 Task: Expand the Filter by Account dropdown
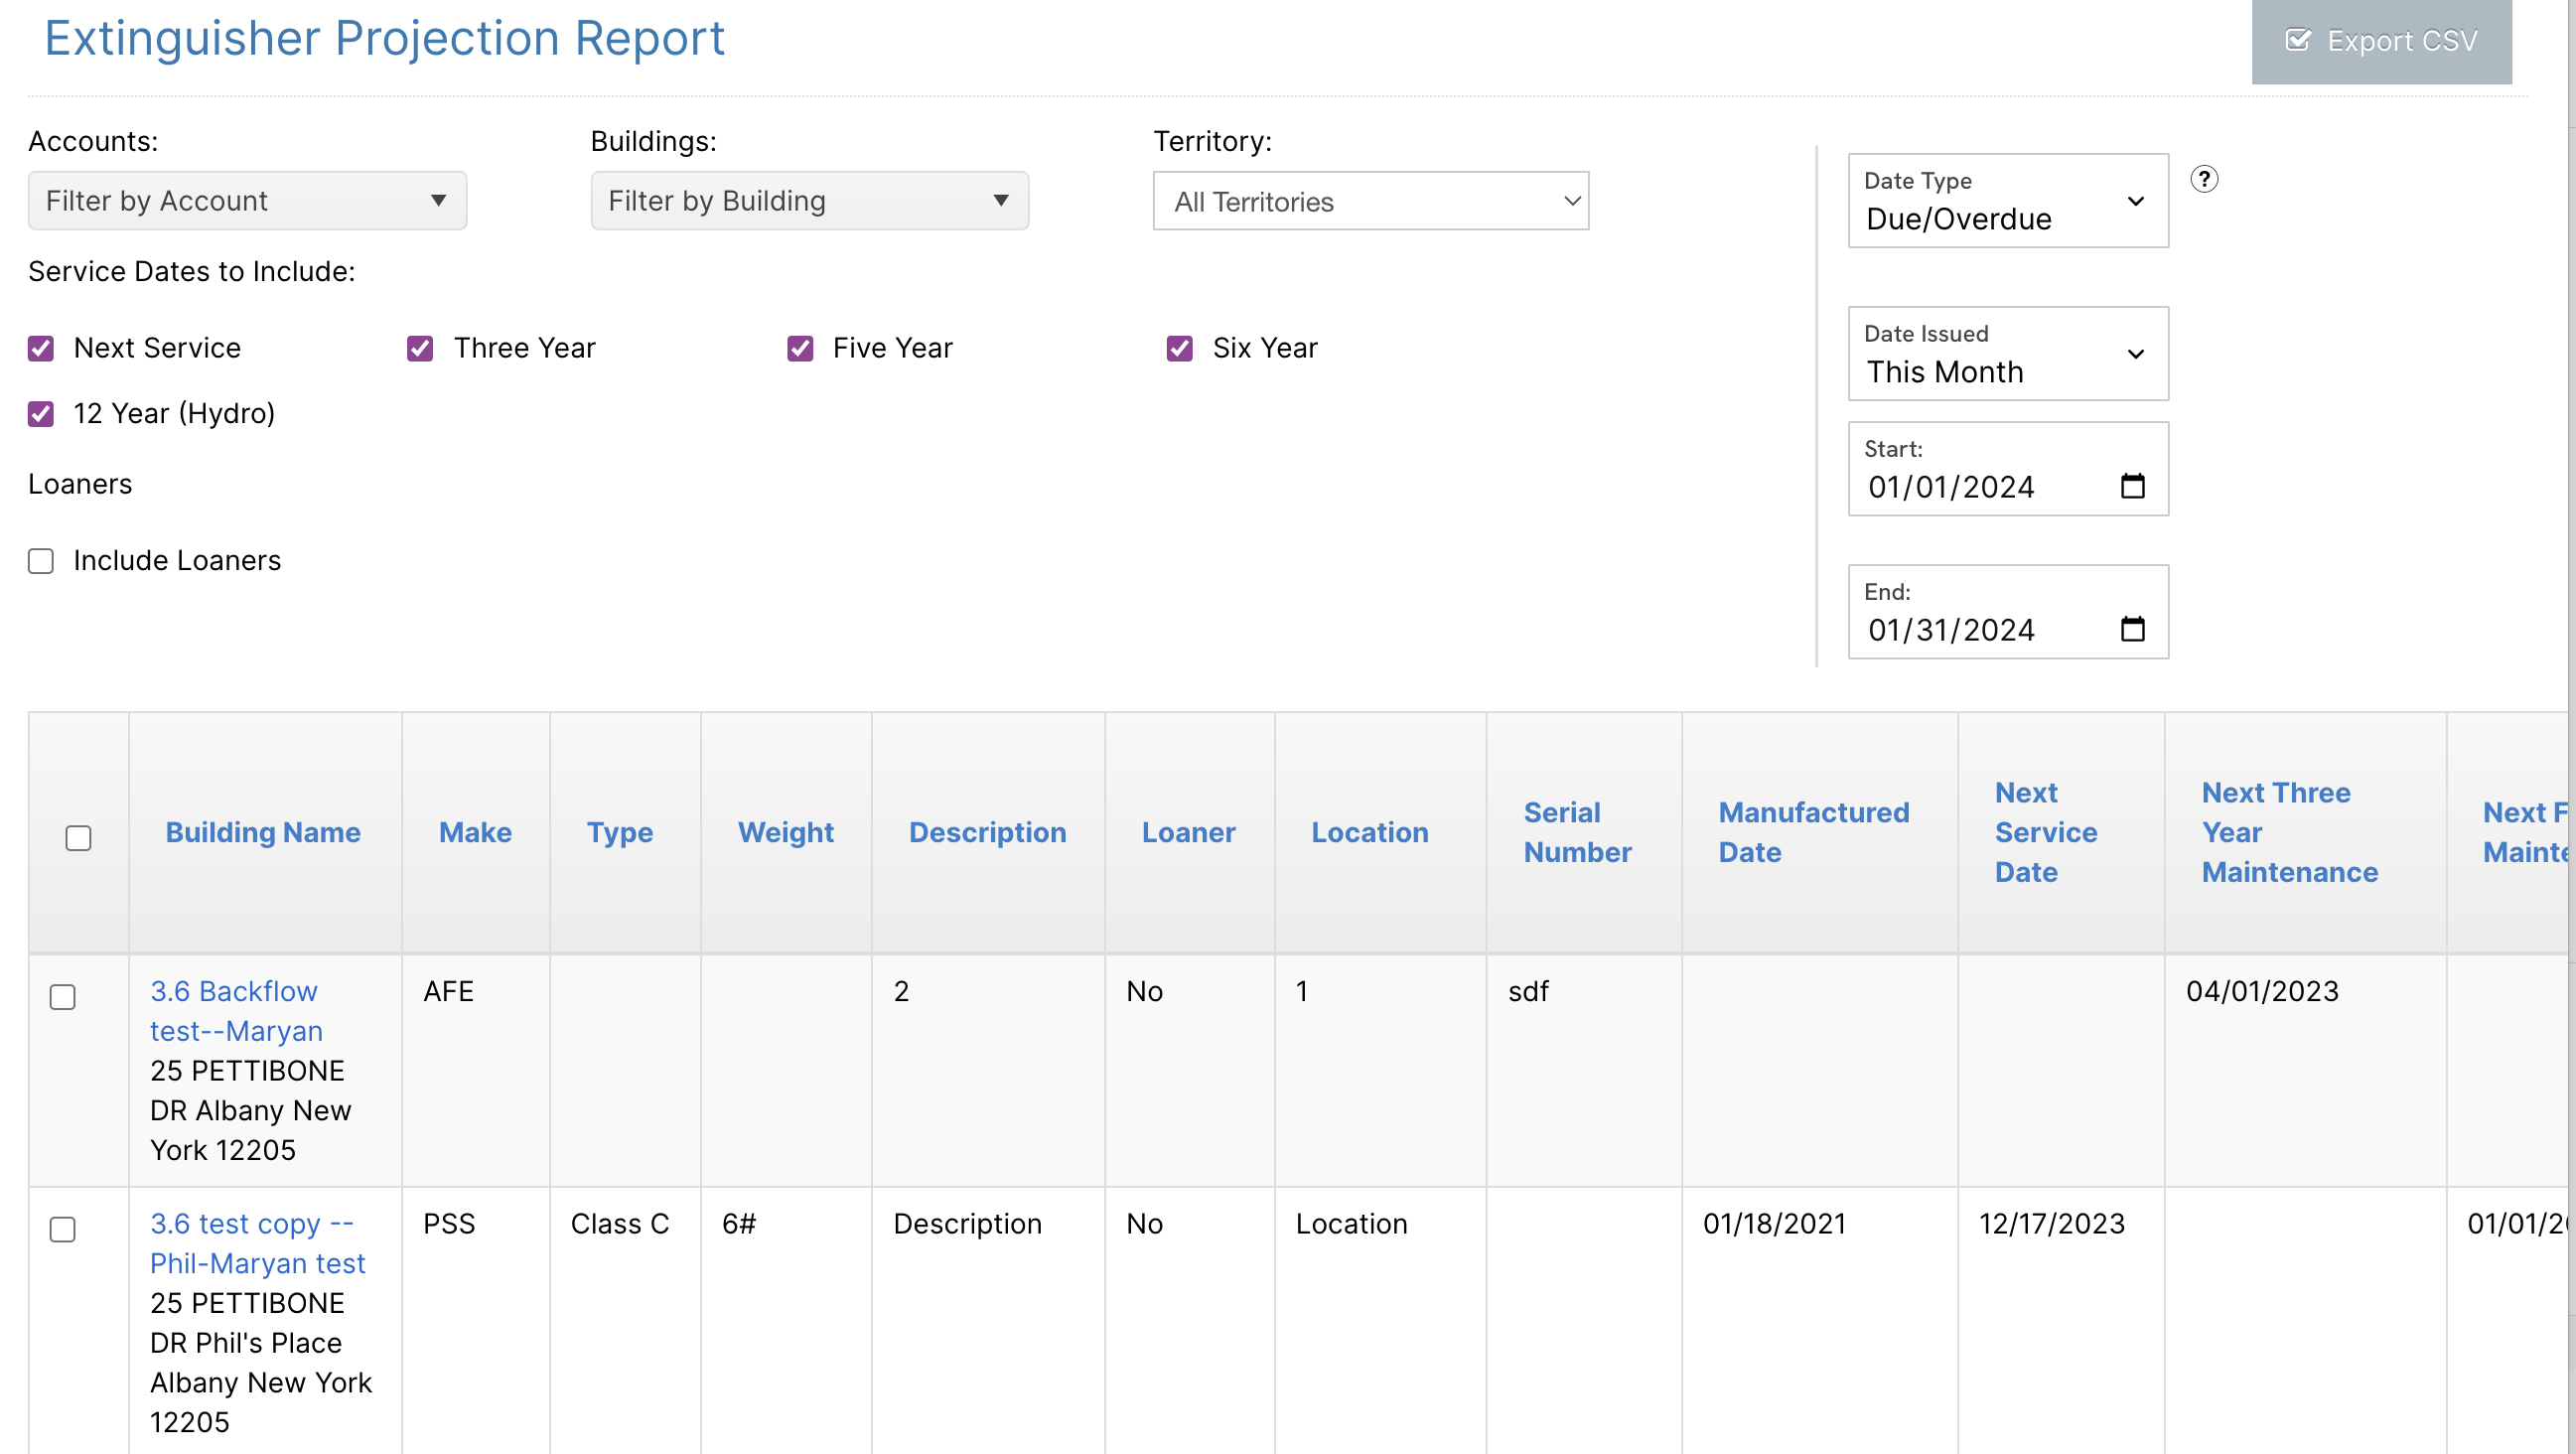[247, 201]
